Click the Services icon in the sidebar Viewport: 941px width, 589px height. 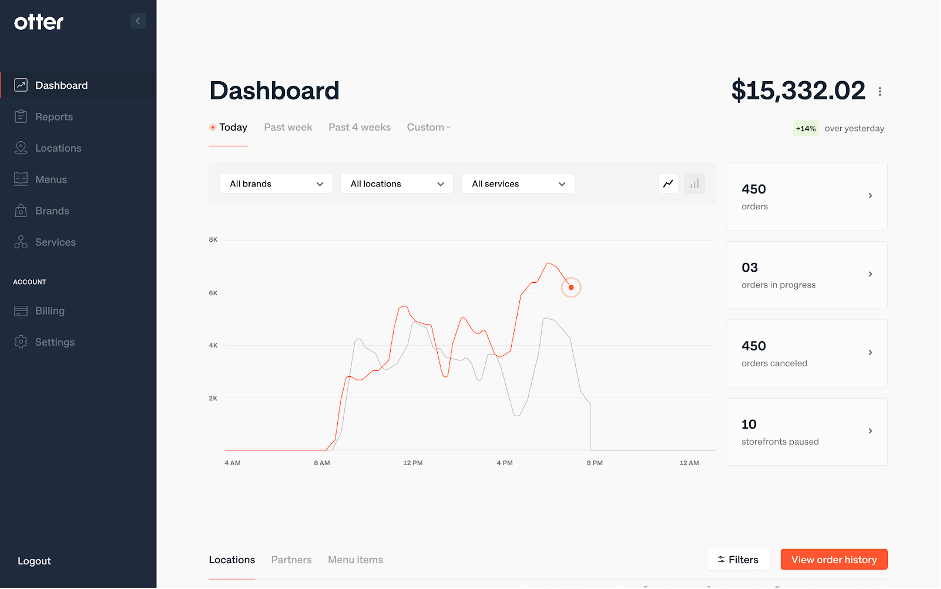click(x=21, y=242)
